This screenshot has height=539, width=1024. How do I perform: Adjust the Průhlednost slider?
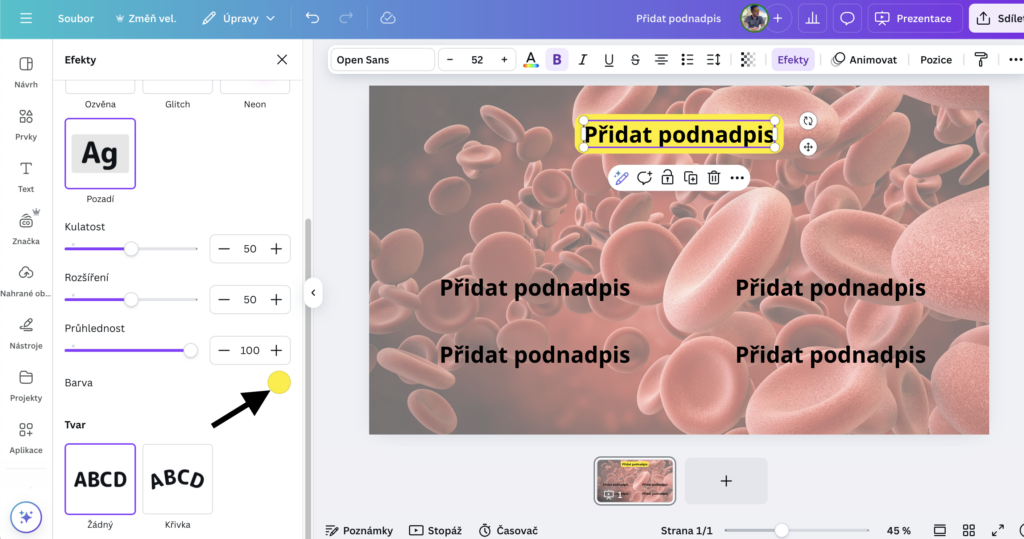[x=131, y=350]
